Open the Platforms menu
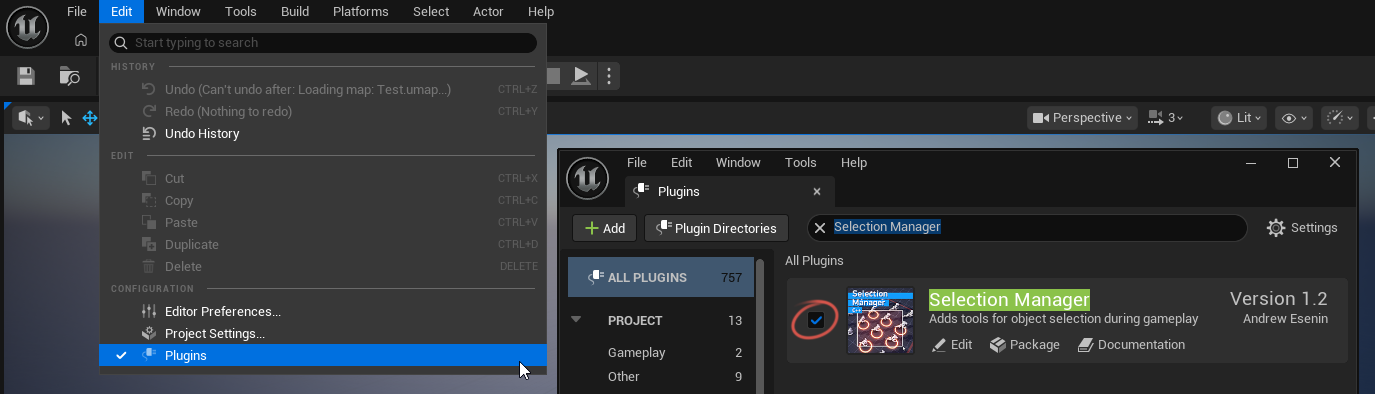Screen dimensions: 1375x394 coord(361,12)
